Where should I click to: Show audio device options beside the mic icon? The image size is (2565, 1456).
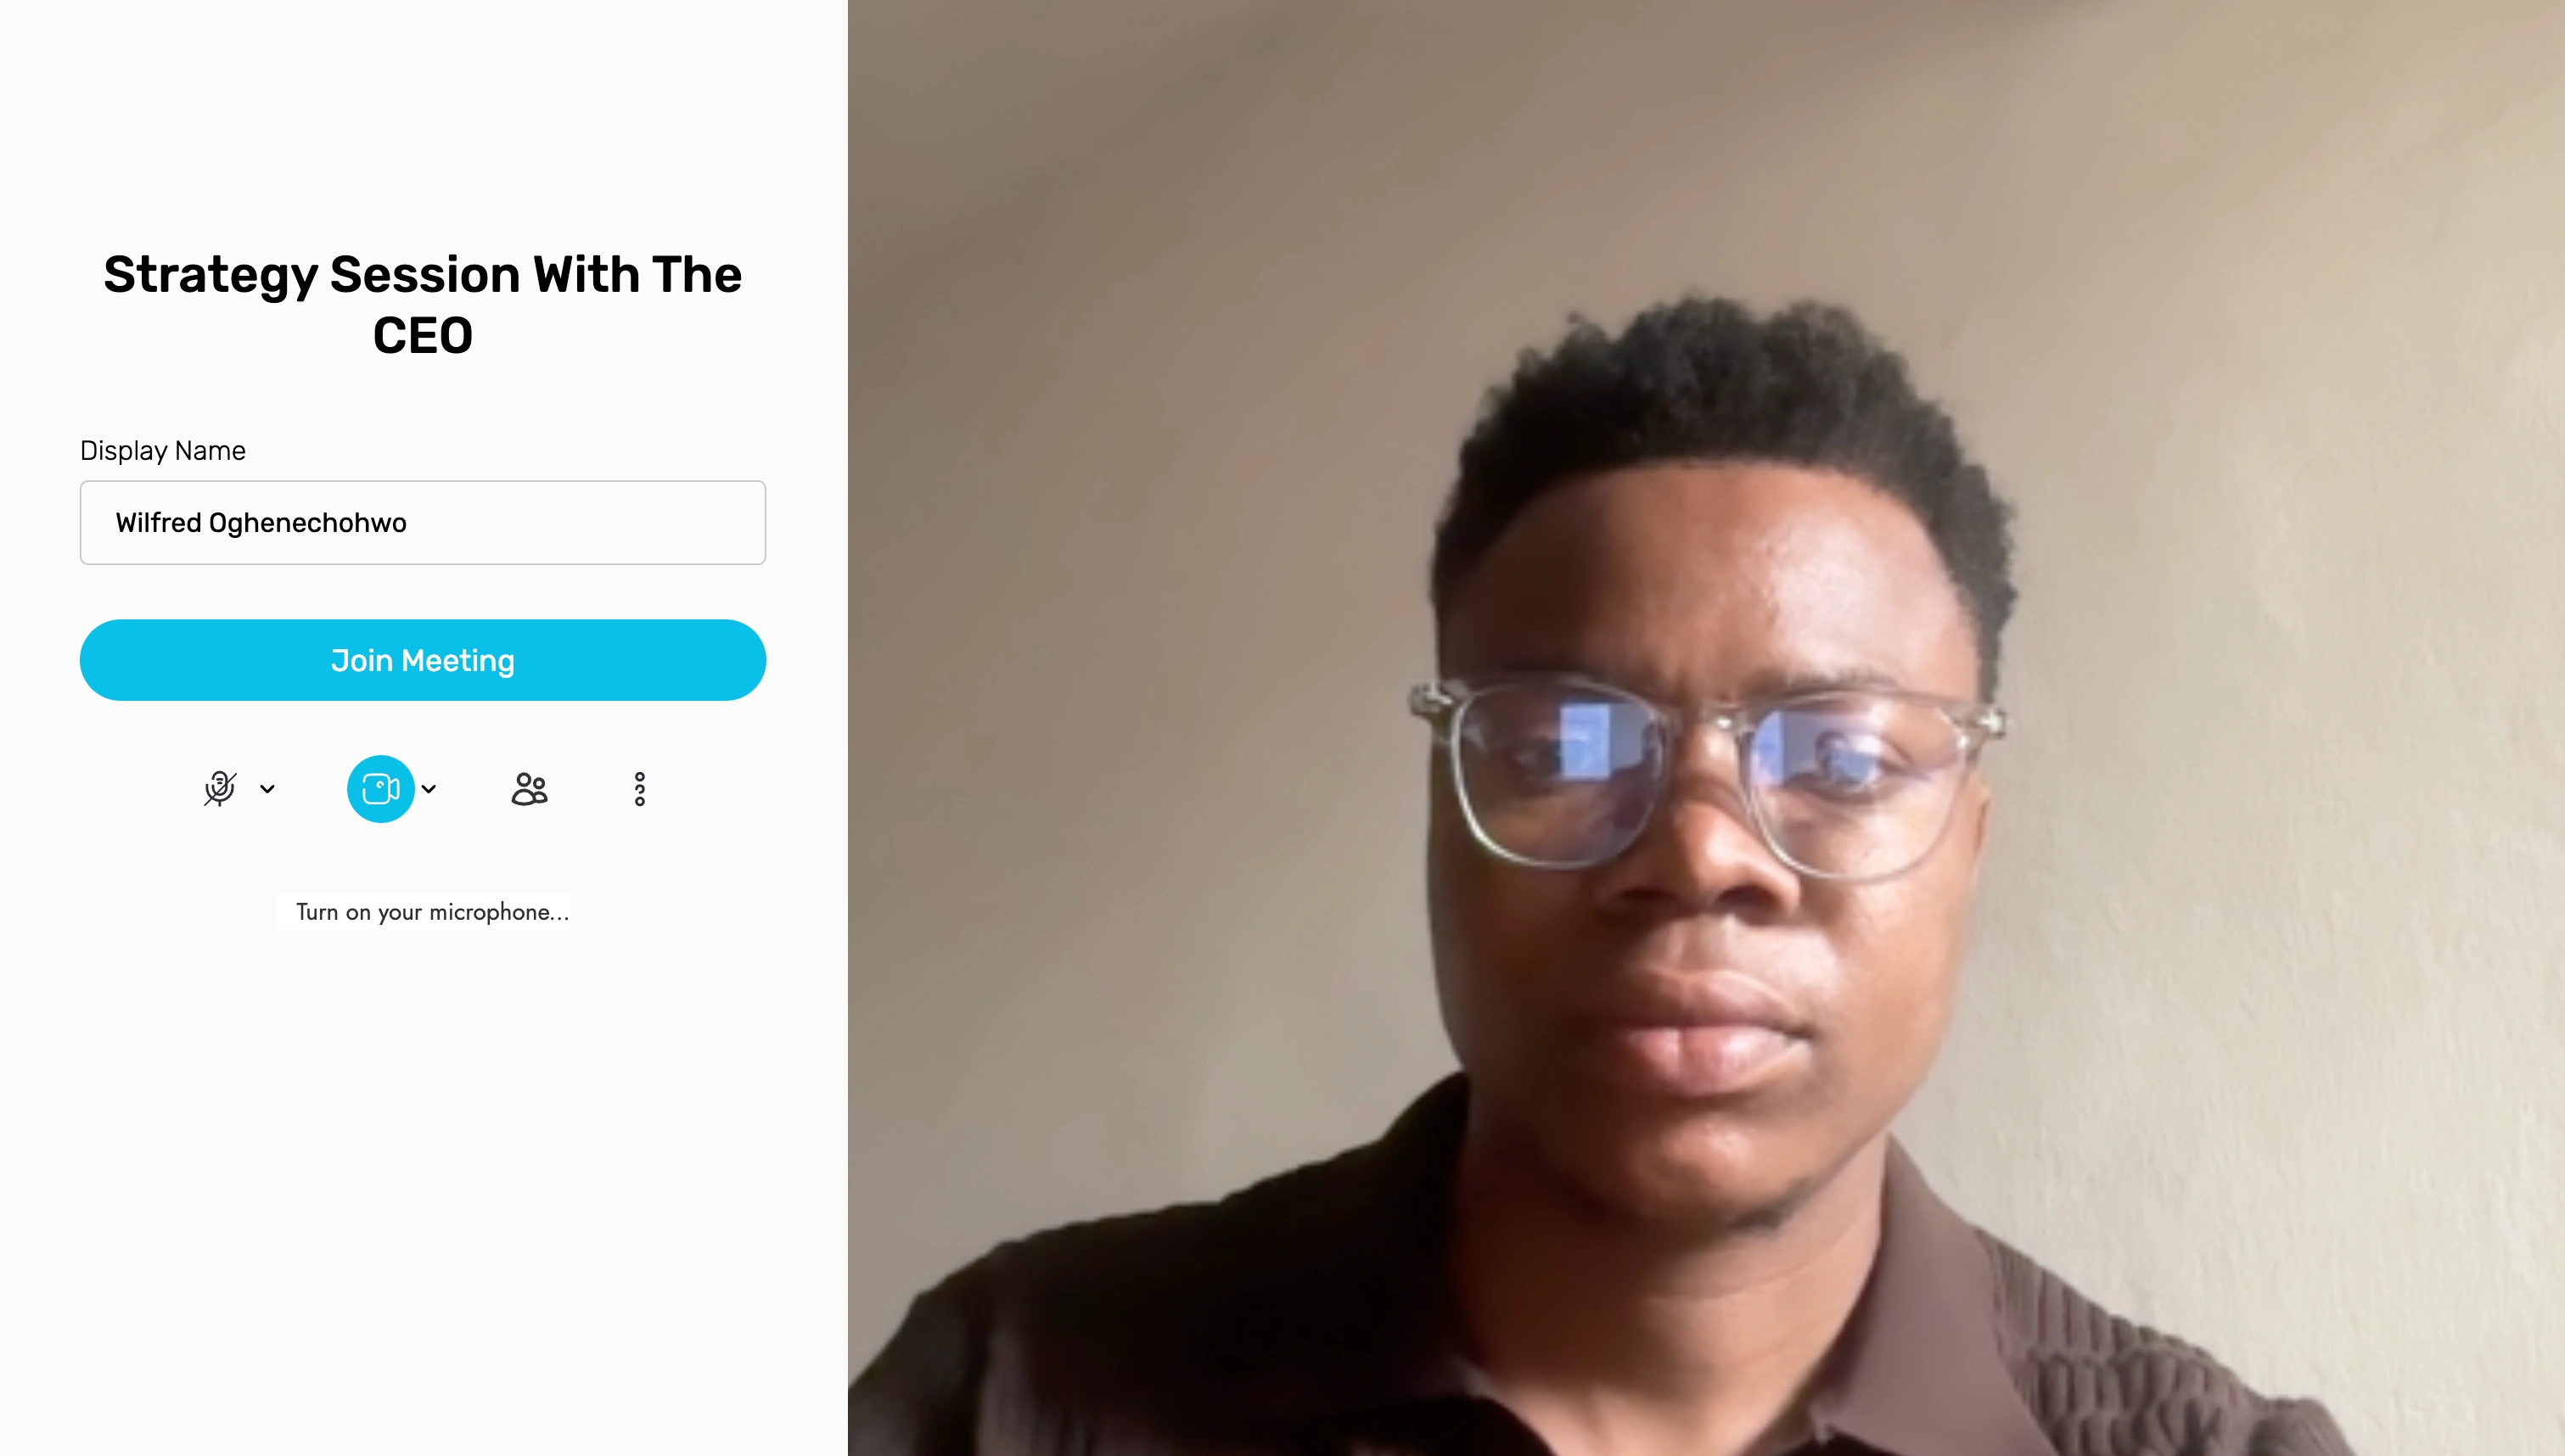pos(267,789)
